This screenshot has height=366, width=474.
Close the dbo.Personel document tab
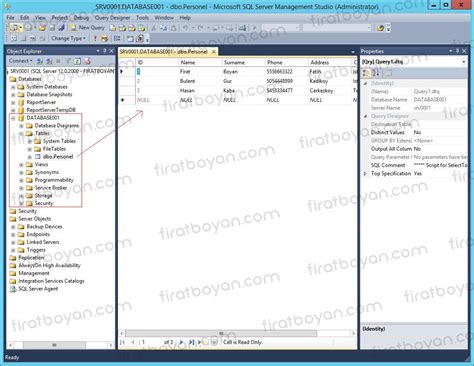[214, 52]
